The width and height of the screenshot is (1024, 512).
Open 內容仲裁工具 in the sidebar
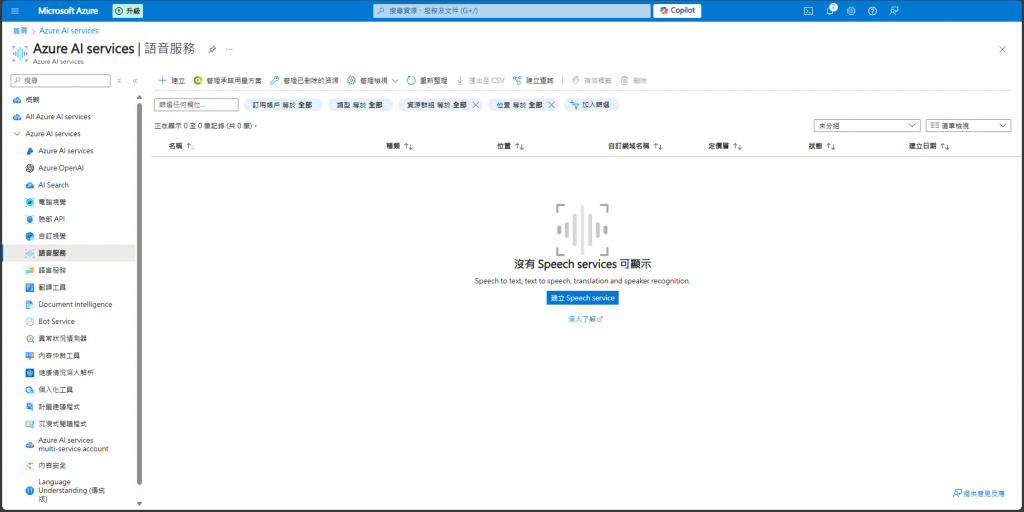(x=59, y=355)
